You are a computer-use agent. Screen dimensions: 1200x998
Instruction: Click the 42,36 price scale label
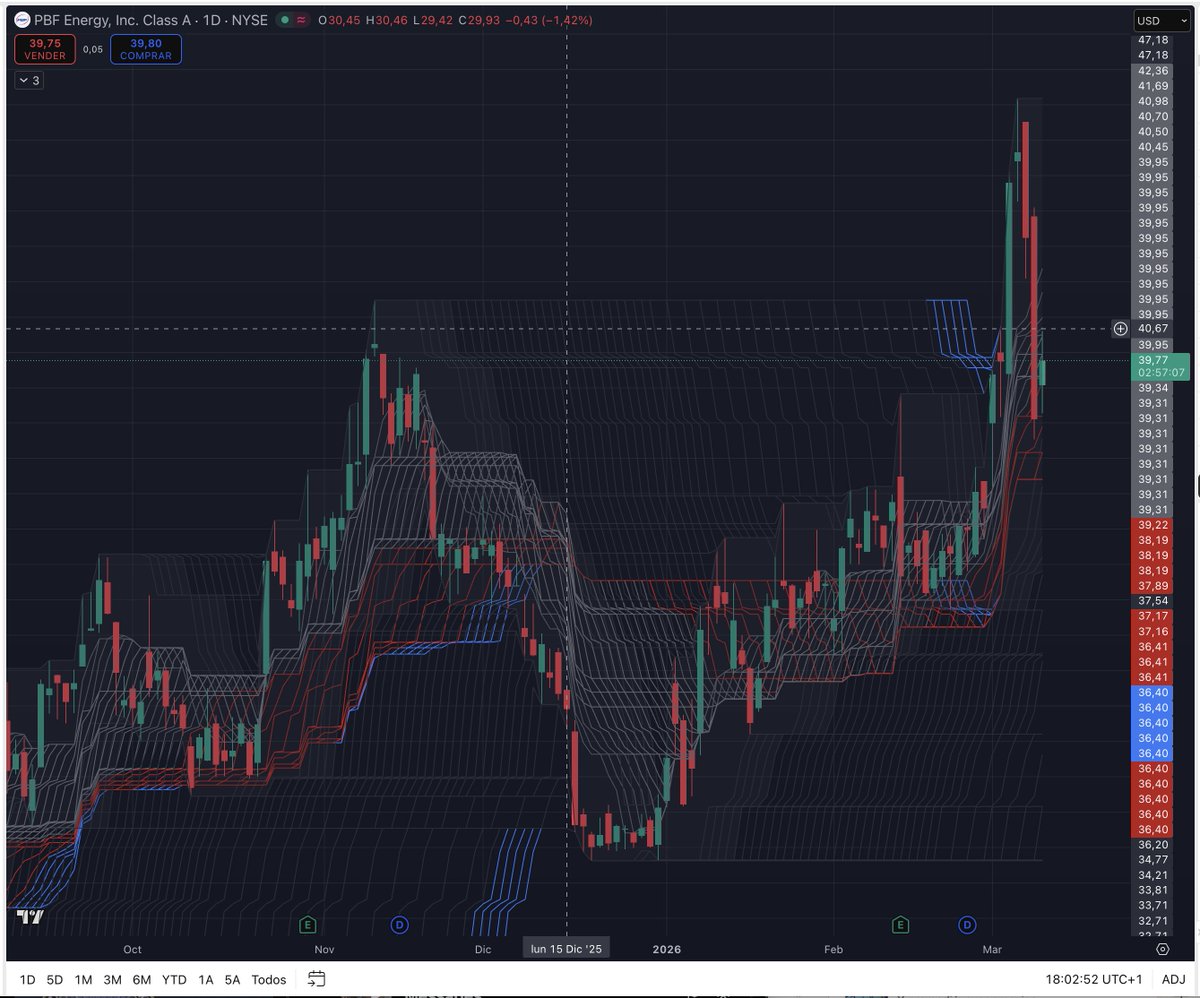(1153, 71)
